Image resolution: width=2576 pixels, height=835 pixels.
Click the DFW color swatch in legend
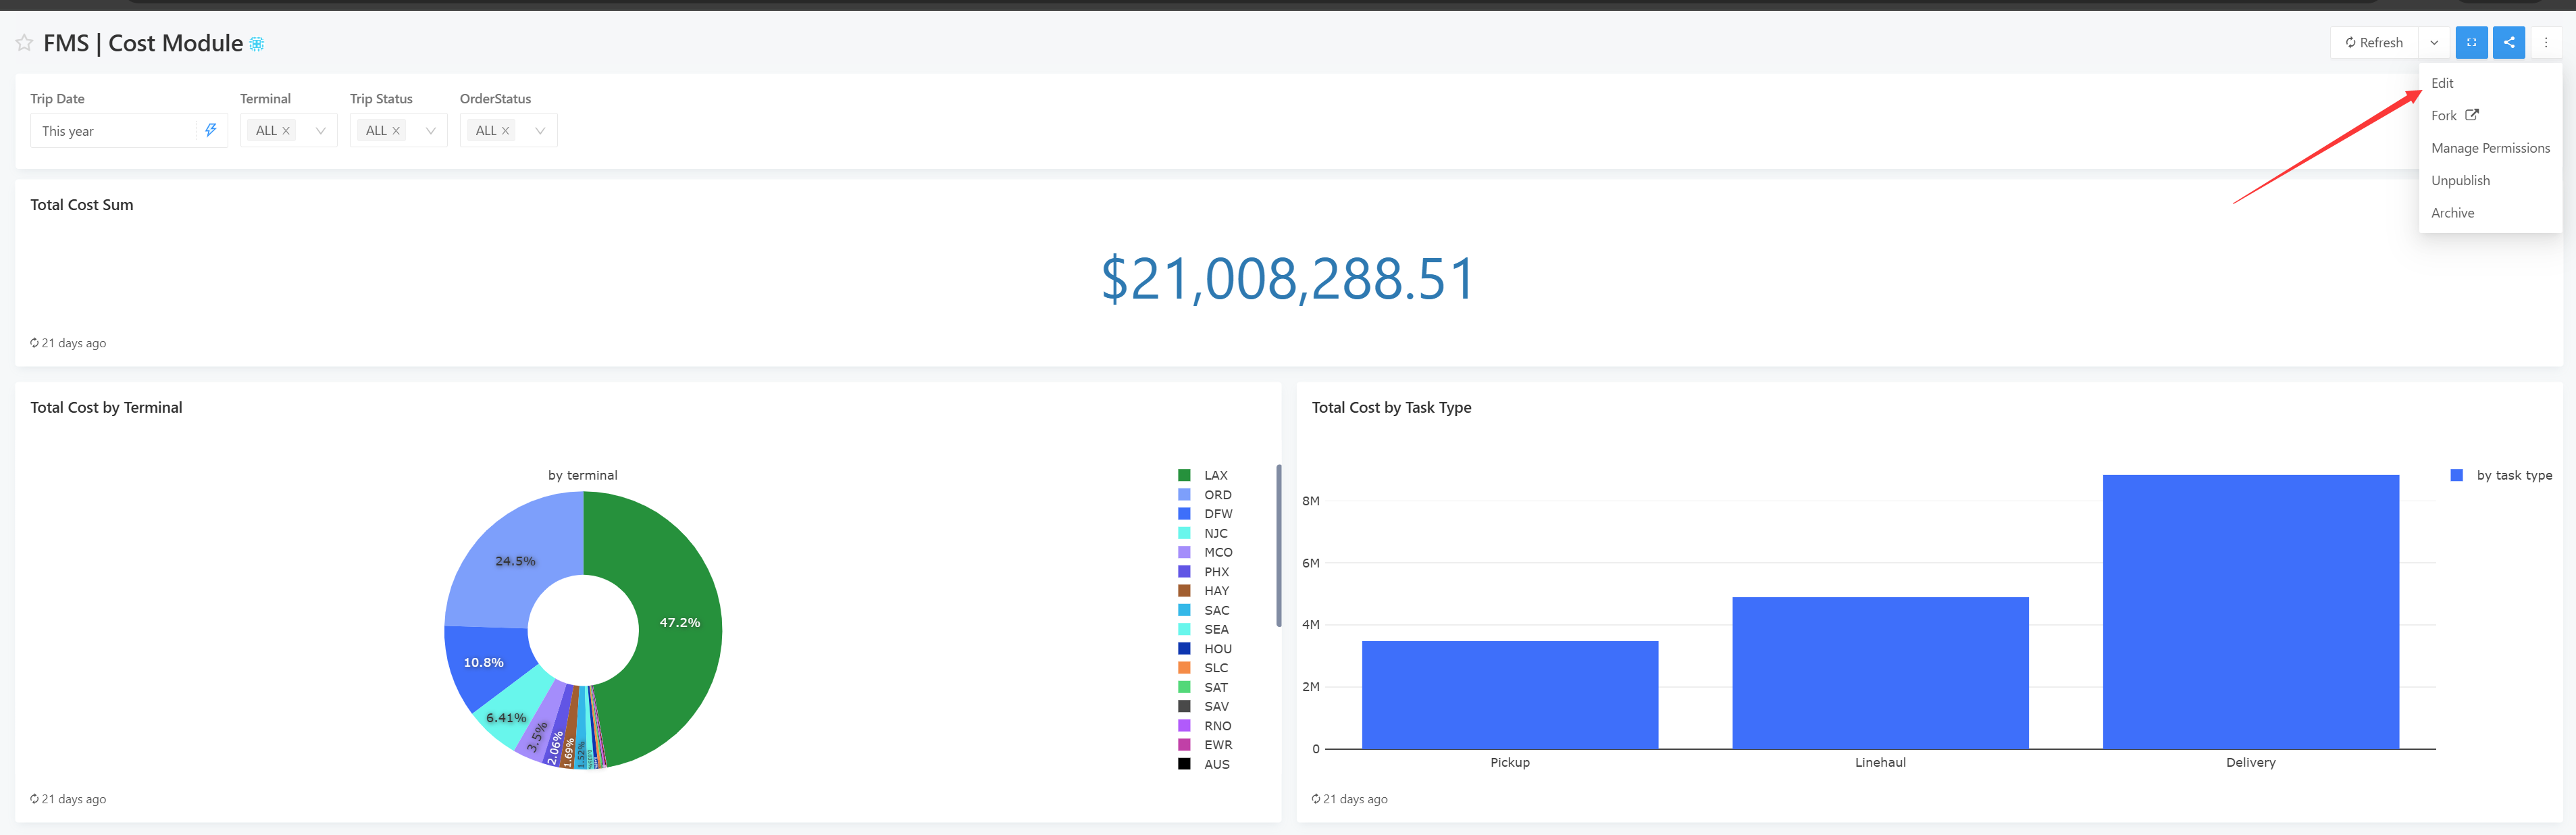pyautogui.click(x=1184, y=514)
